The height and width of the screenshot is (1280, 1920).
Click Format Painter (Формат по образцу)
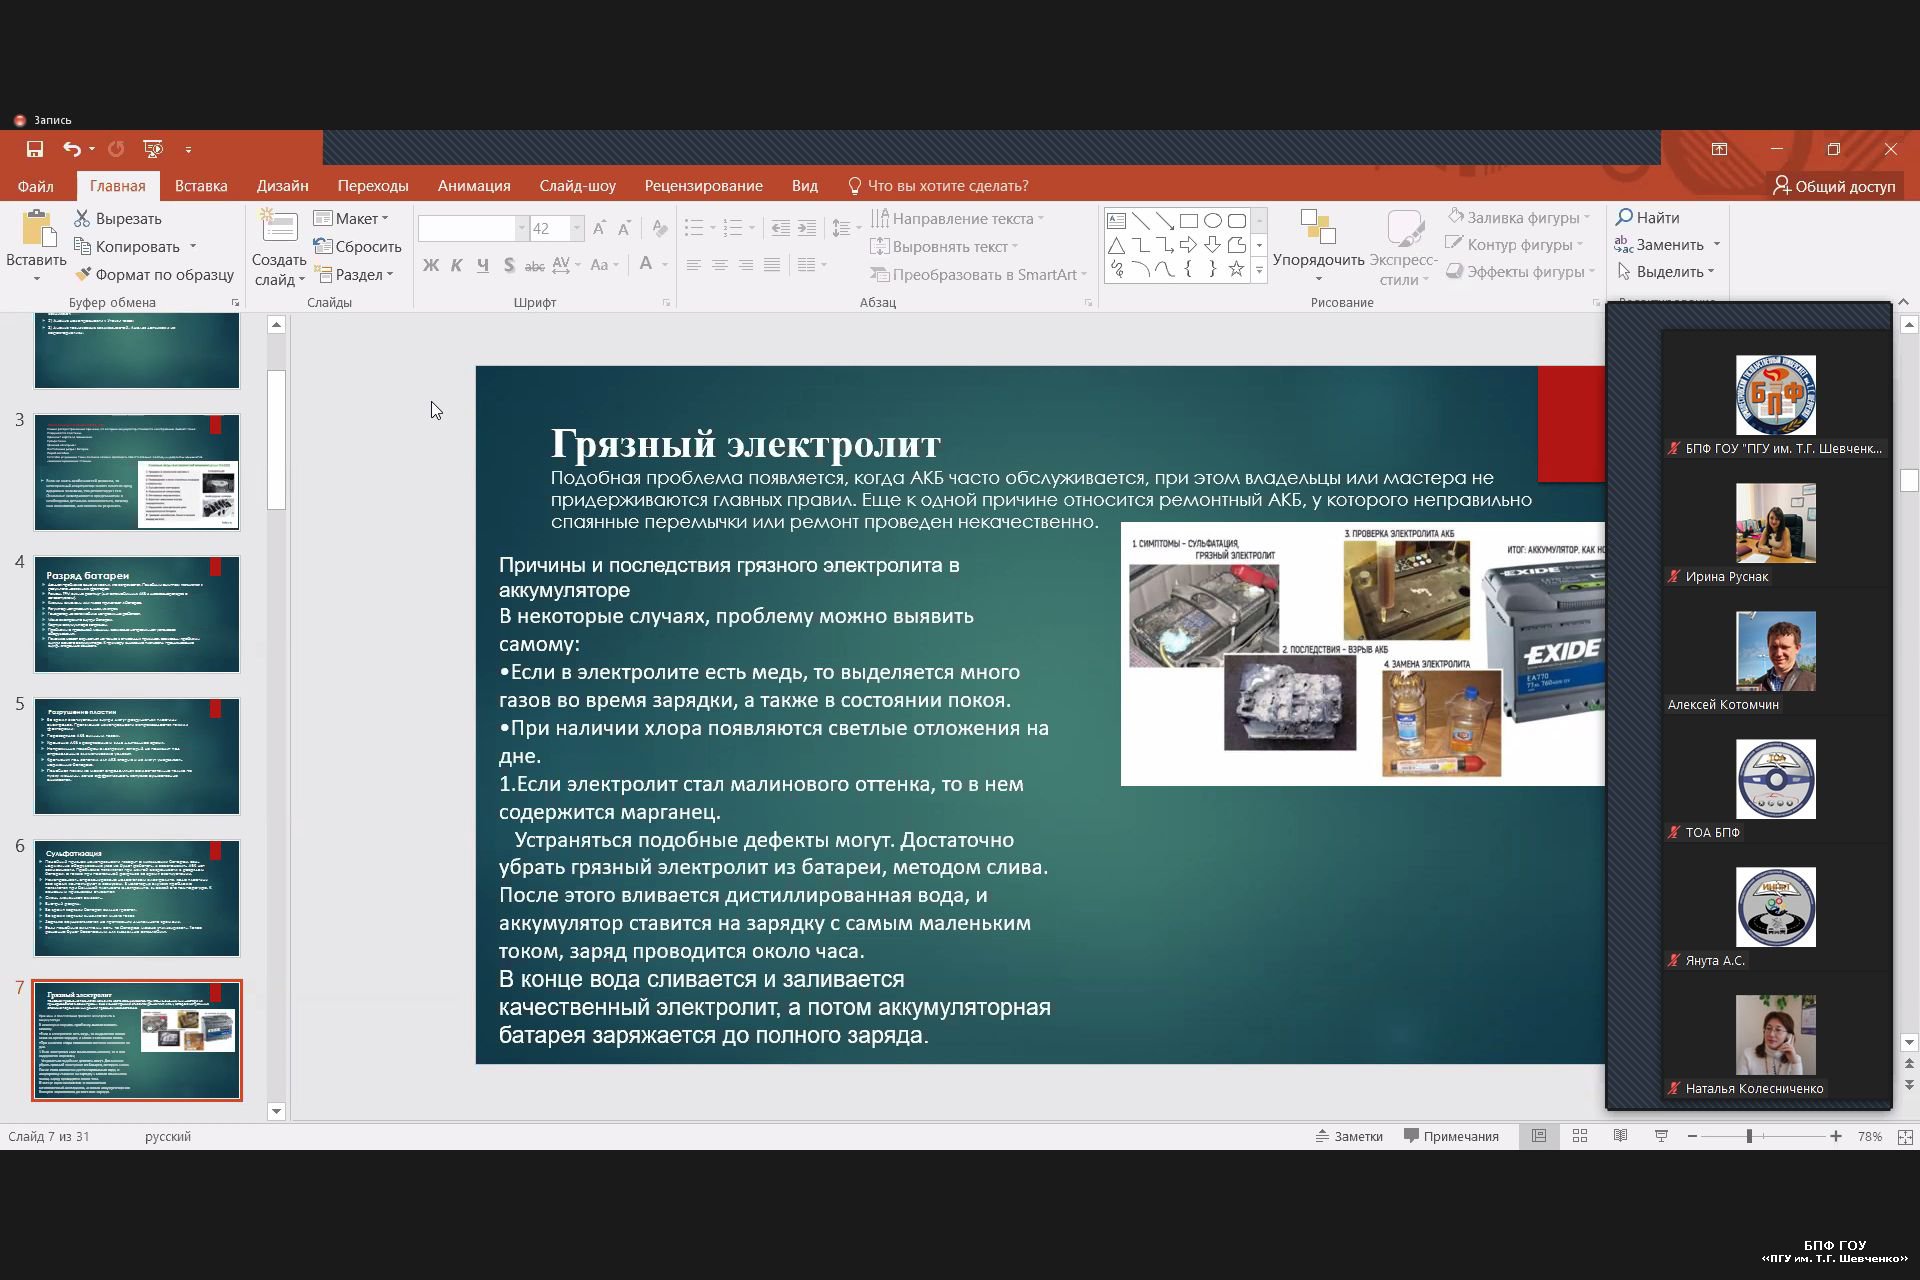click(155, 274)
